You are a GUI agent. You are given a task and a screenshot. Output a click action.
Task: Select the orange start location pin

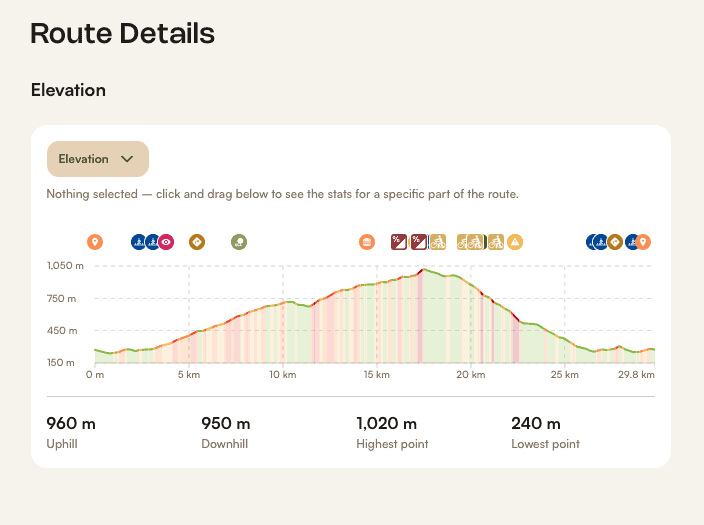[x=95, y=242]
